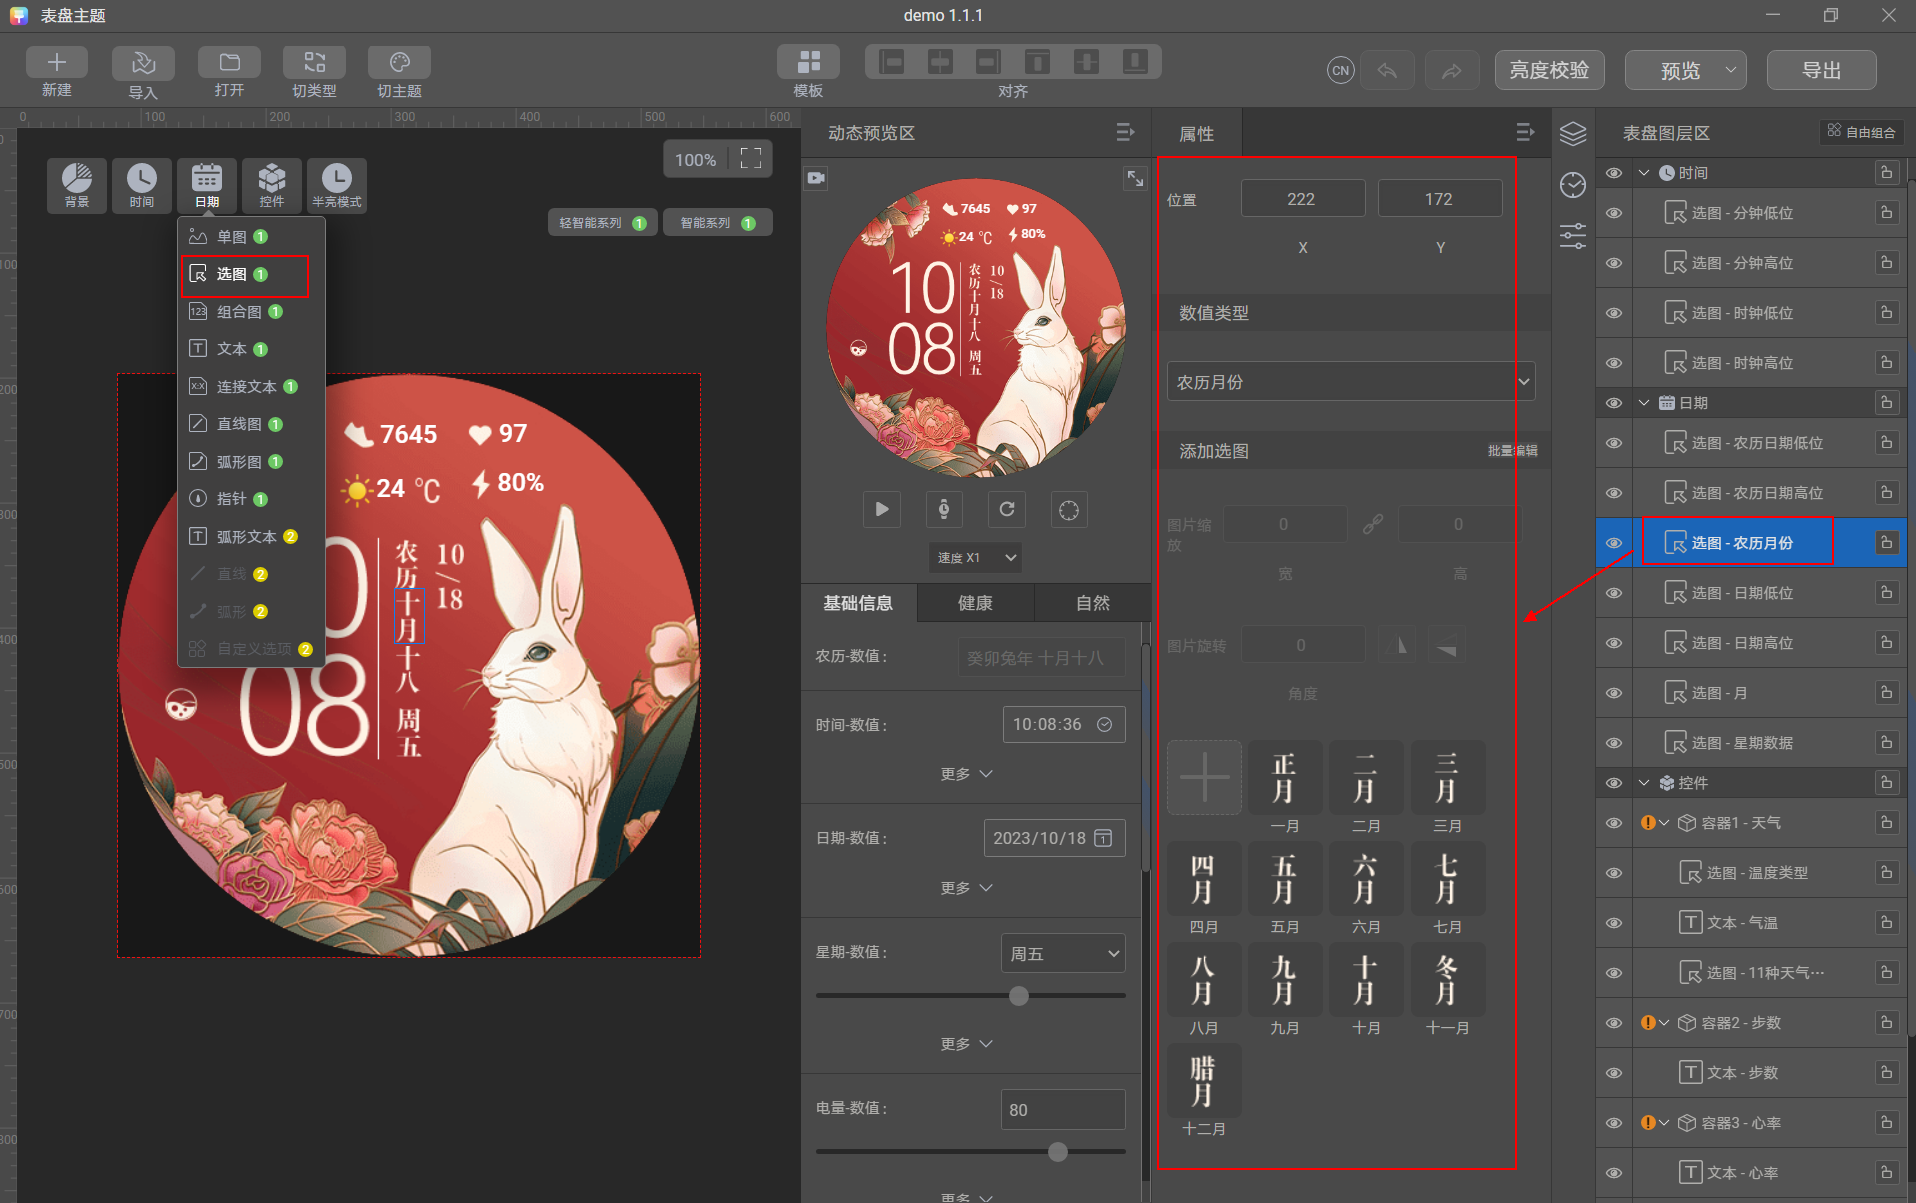The image size is (1916, 1203).
Task: Click the 导出 export button
Action: [1821, 70]
